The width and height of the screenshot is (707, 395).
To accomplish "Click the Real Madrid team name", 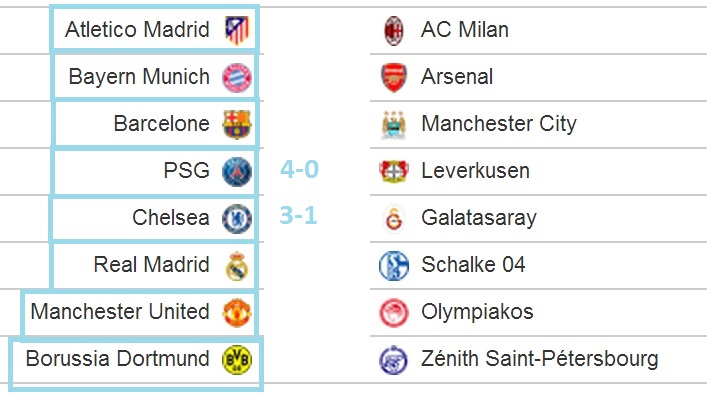I will click(x=152, y=264).
